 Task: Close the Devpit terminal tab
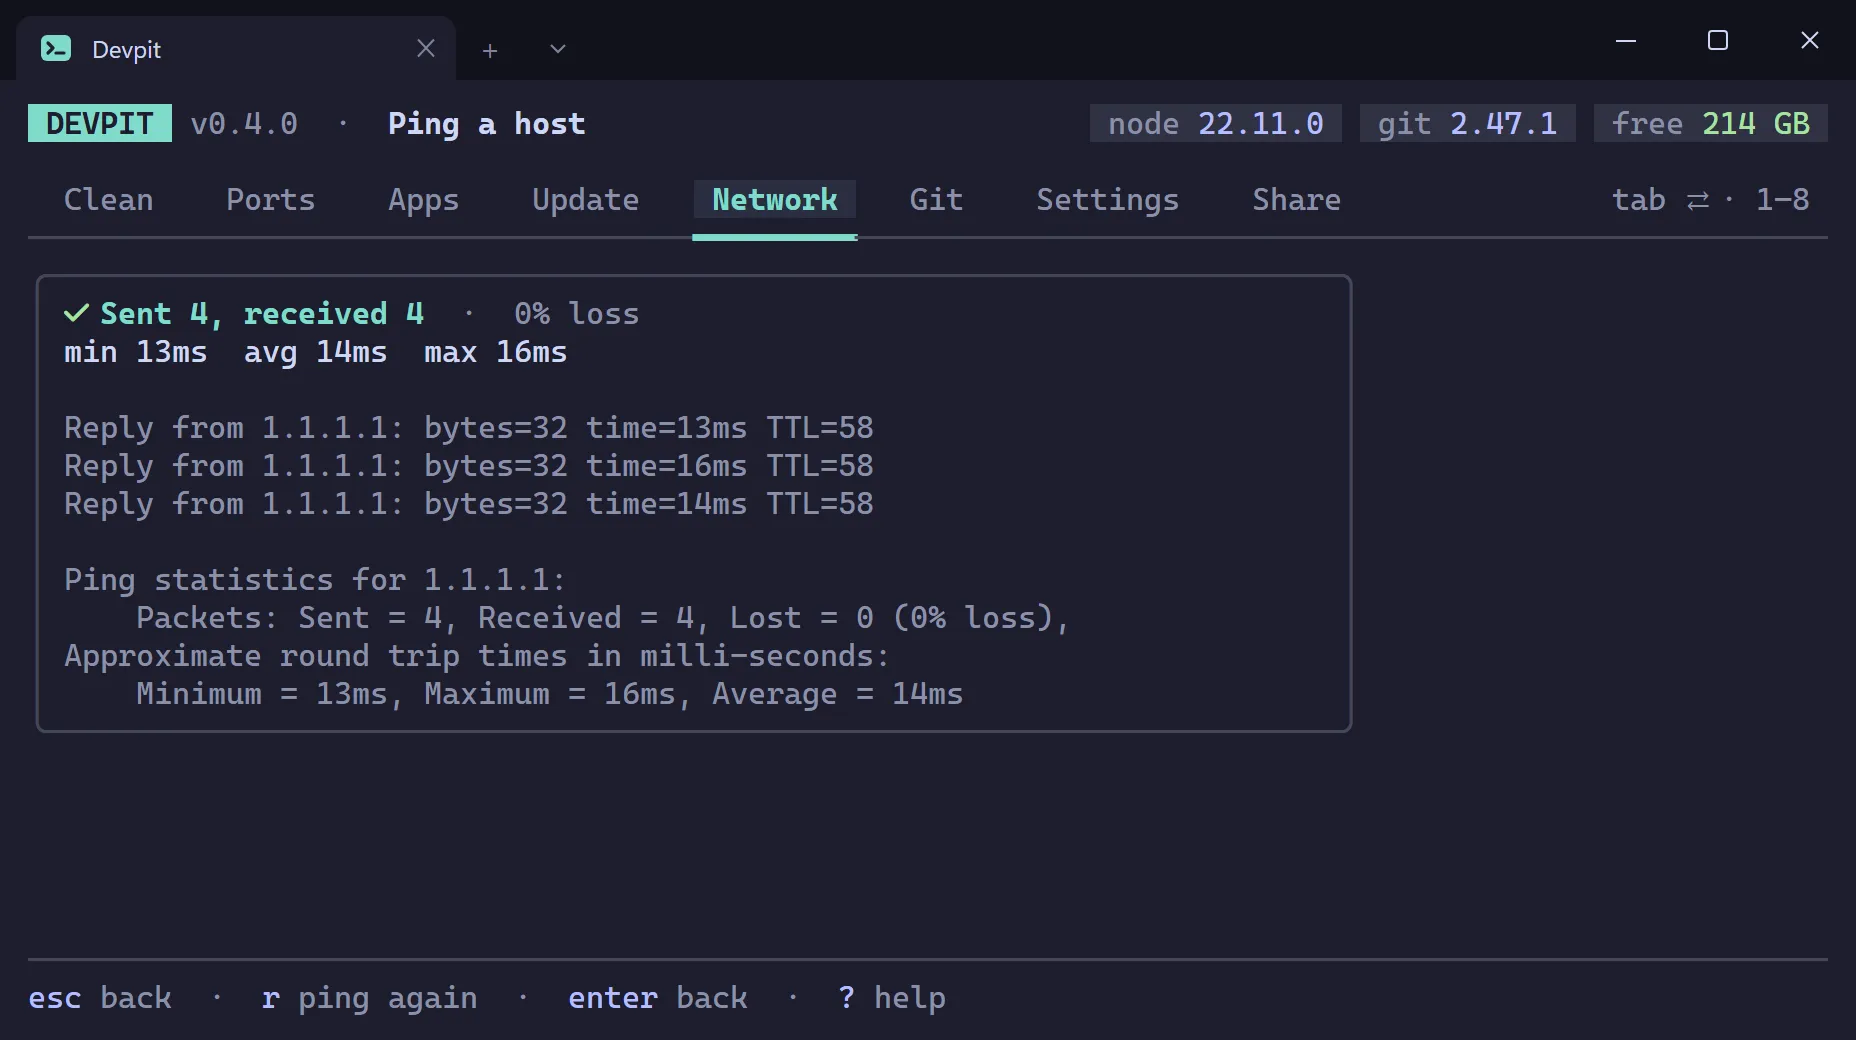click(426, 48)
